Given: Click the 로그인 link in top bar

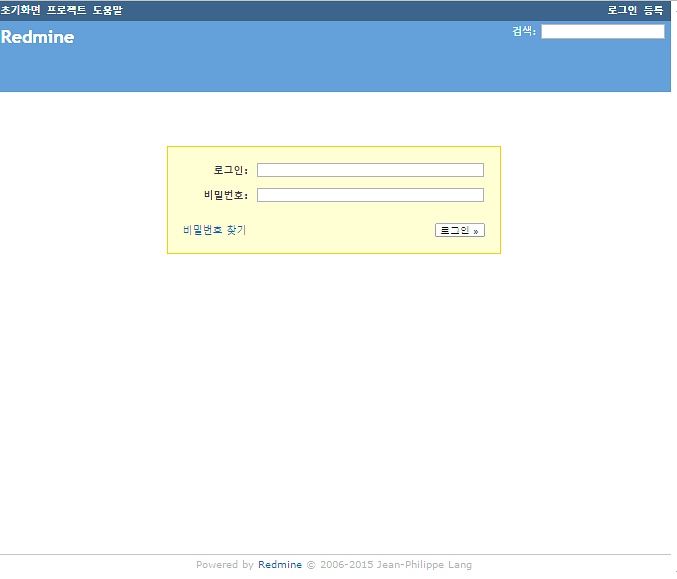Looking at the screenshot, I should pos(622,10).
